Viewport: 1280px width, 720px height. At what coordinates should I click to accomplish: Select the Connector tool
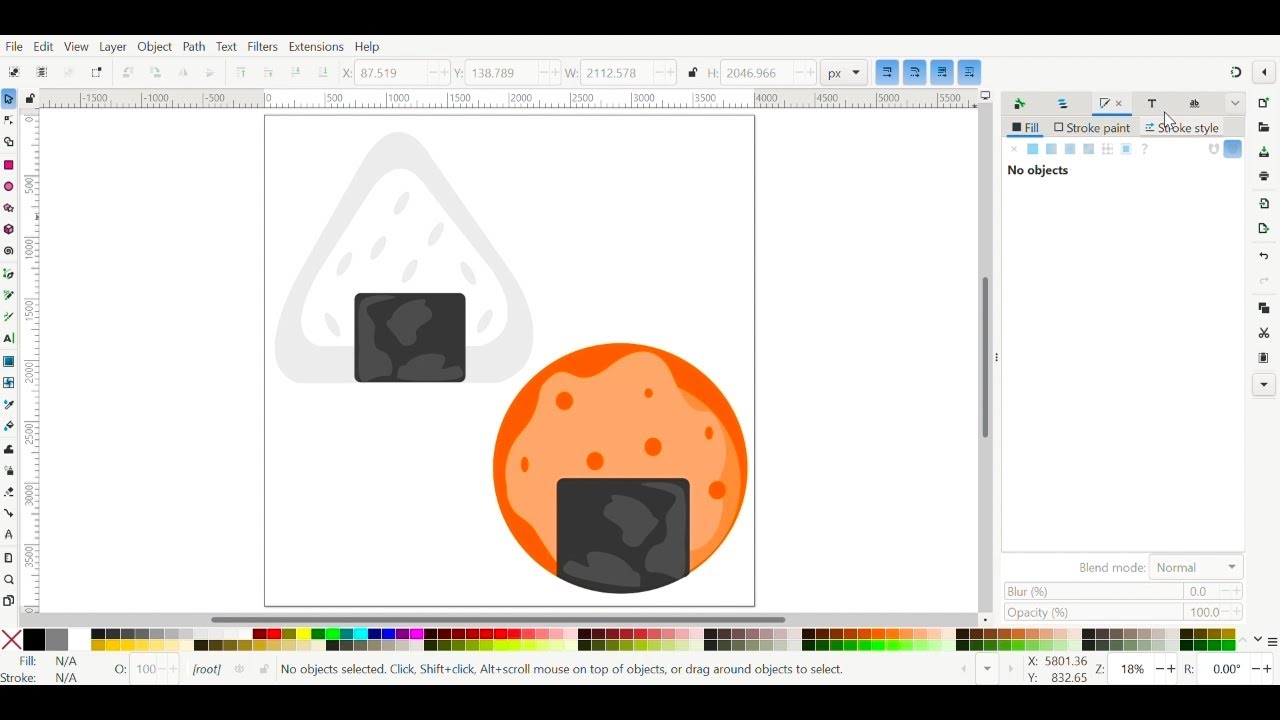point(9,514)
